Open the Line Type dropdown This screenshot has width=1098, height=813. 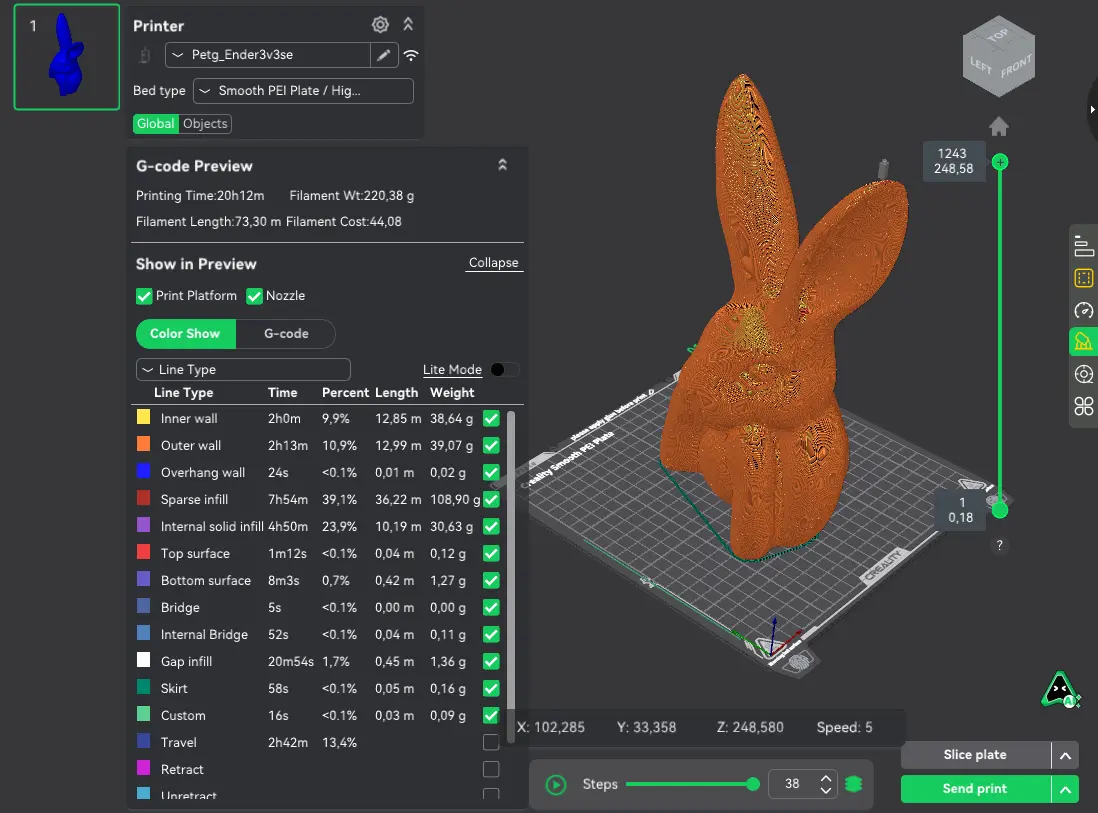coord(243,370)
